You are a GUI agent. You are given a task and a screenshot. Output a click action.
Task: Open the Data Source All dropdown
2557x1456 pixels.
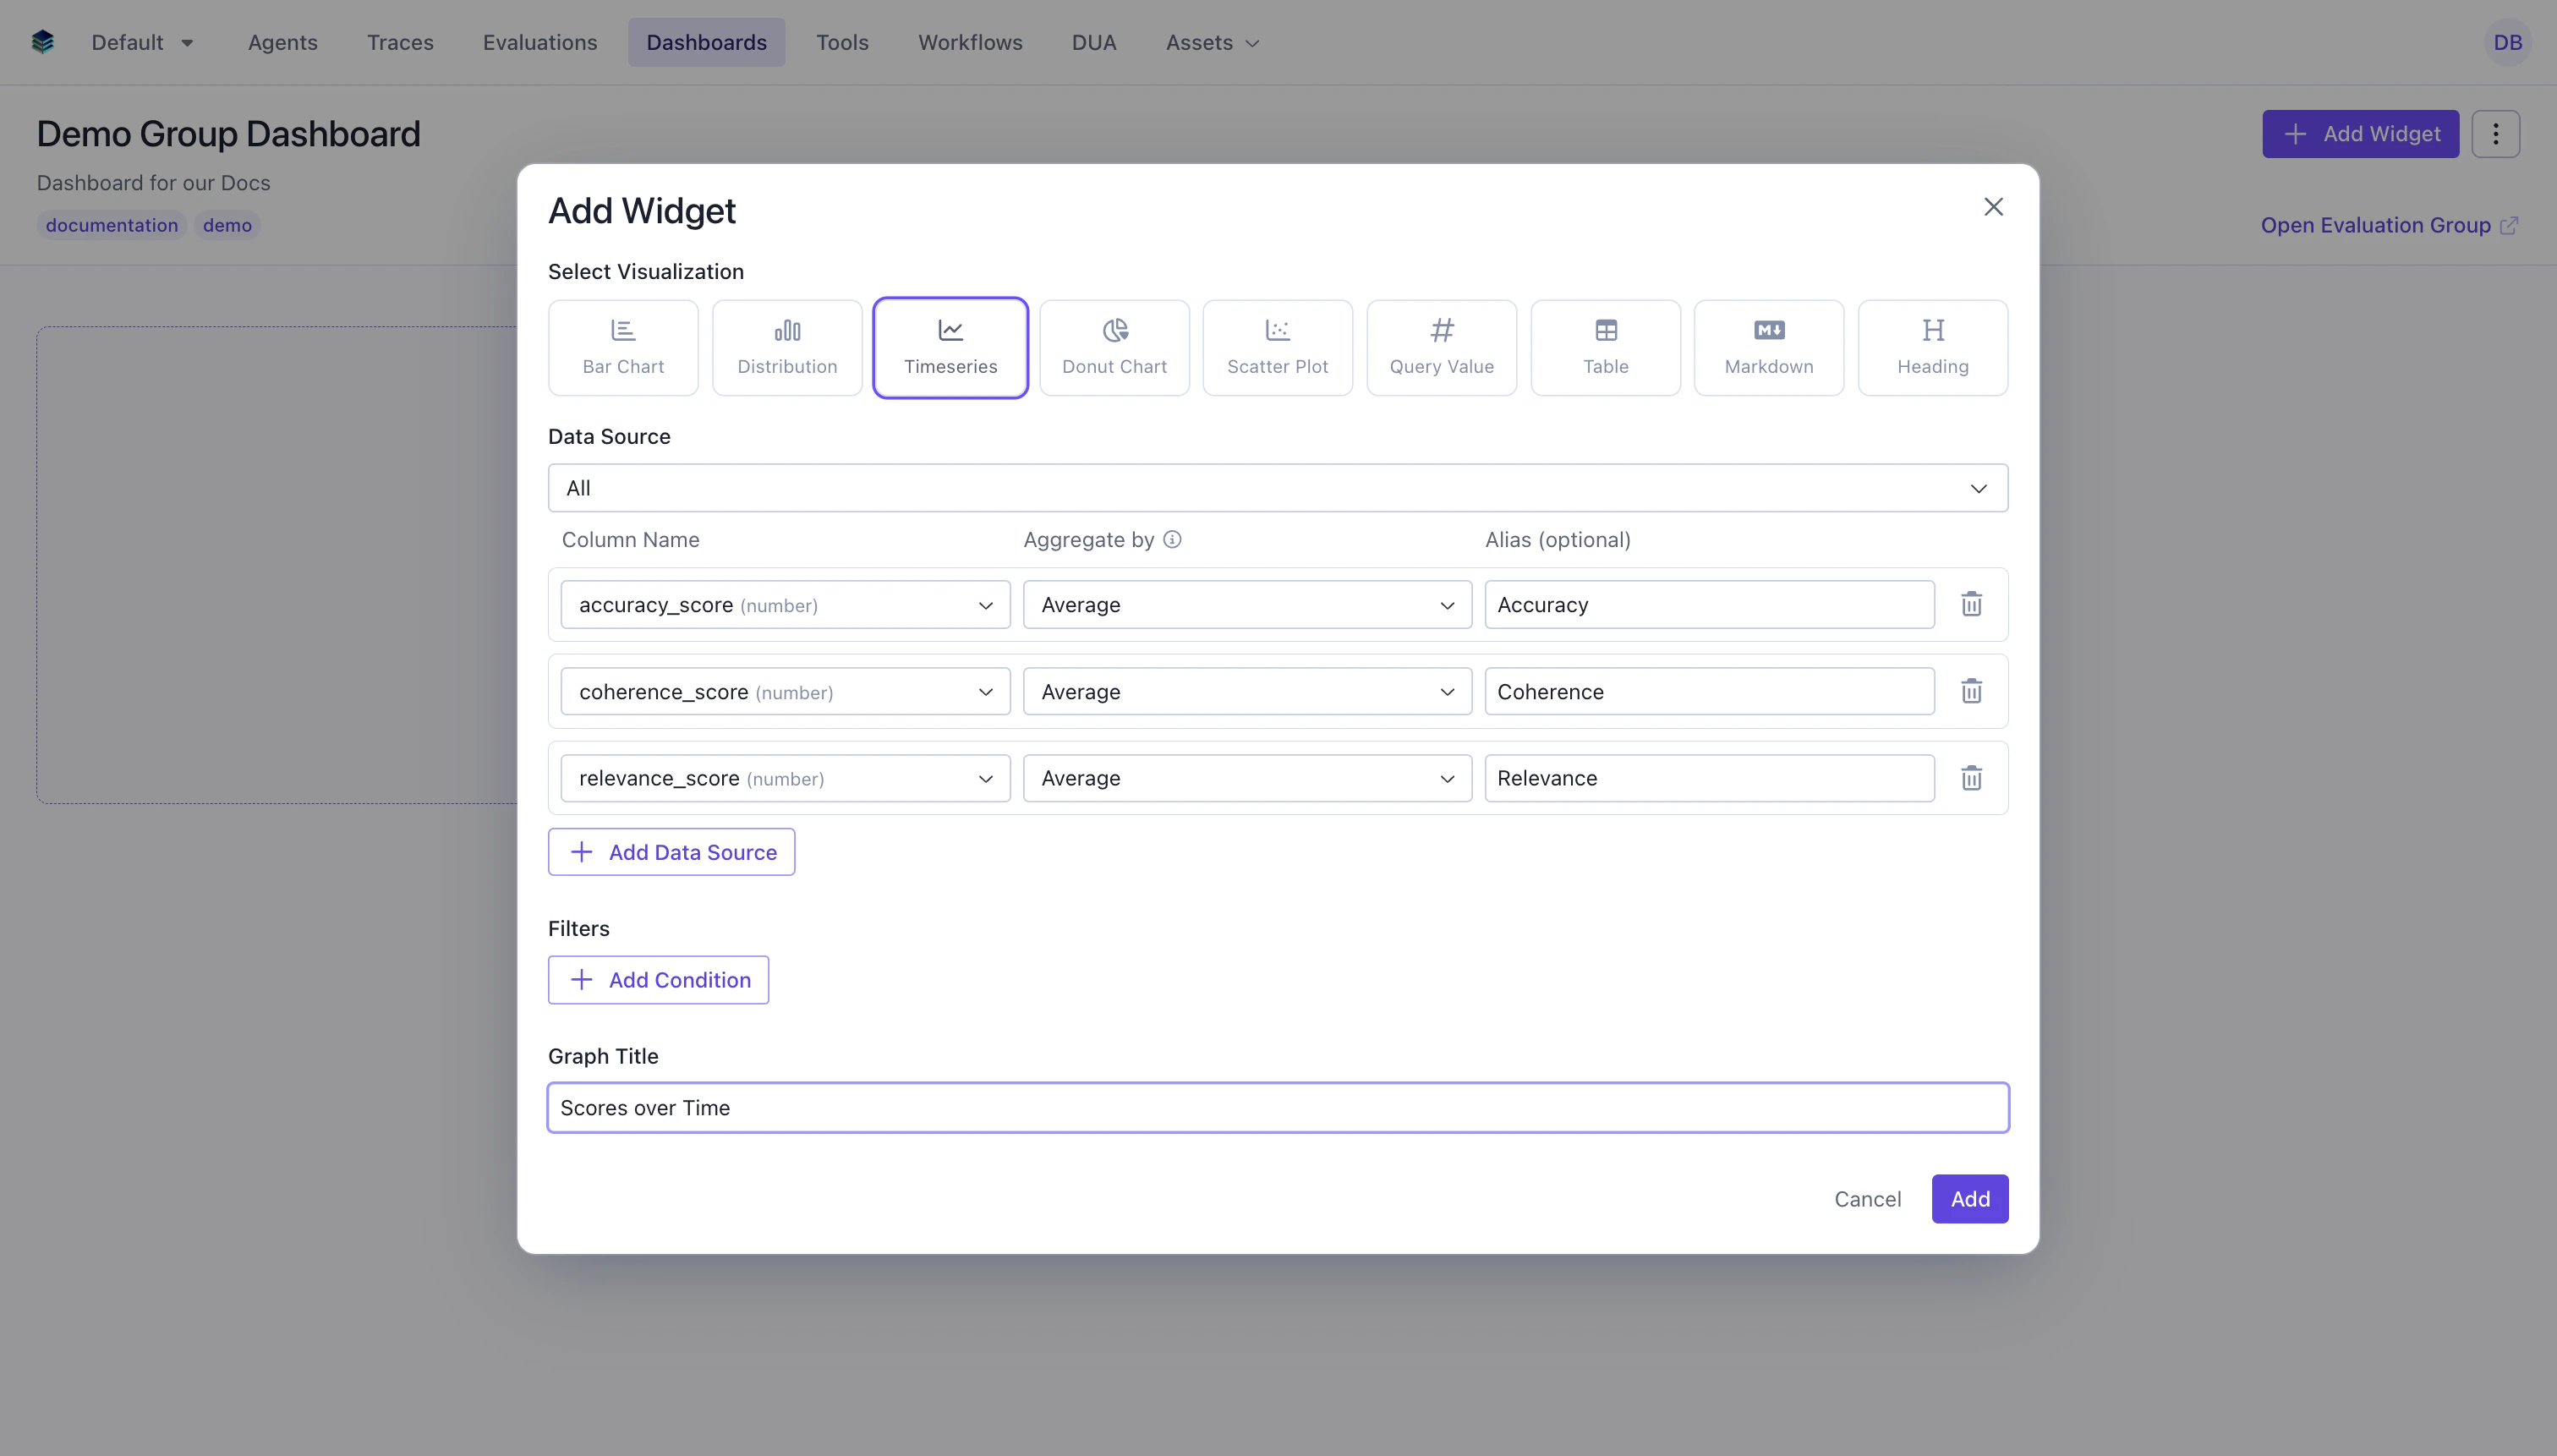click(1277, 488)
